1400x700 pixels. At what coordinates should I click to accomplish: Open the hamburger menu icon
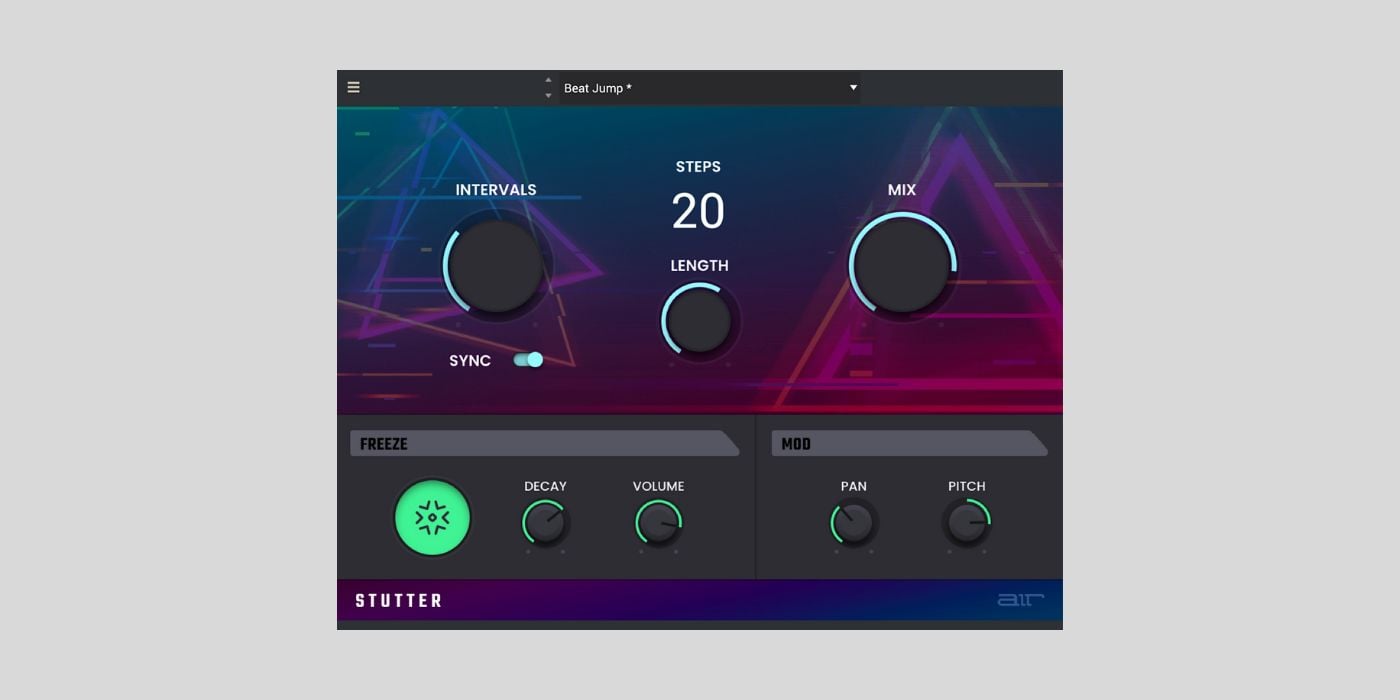(353, 87)
